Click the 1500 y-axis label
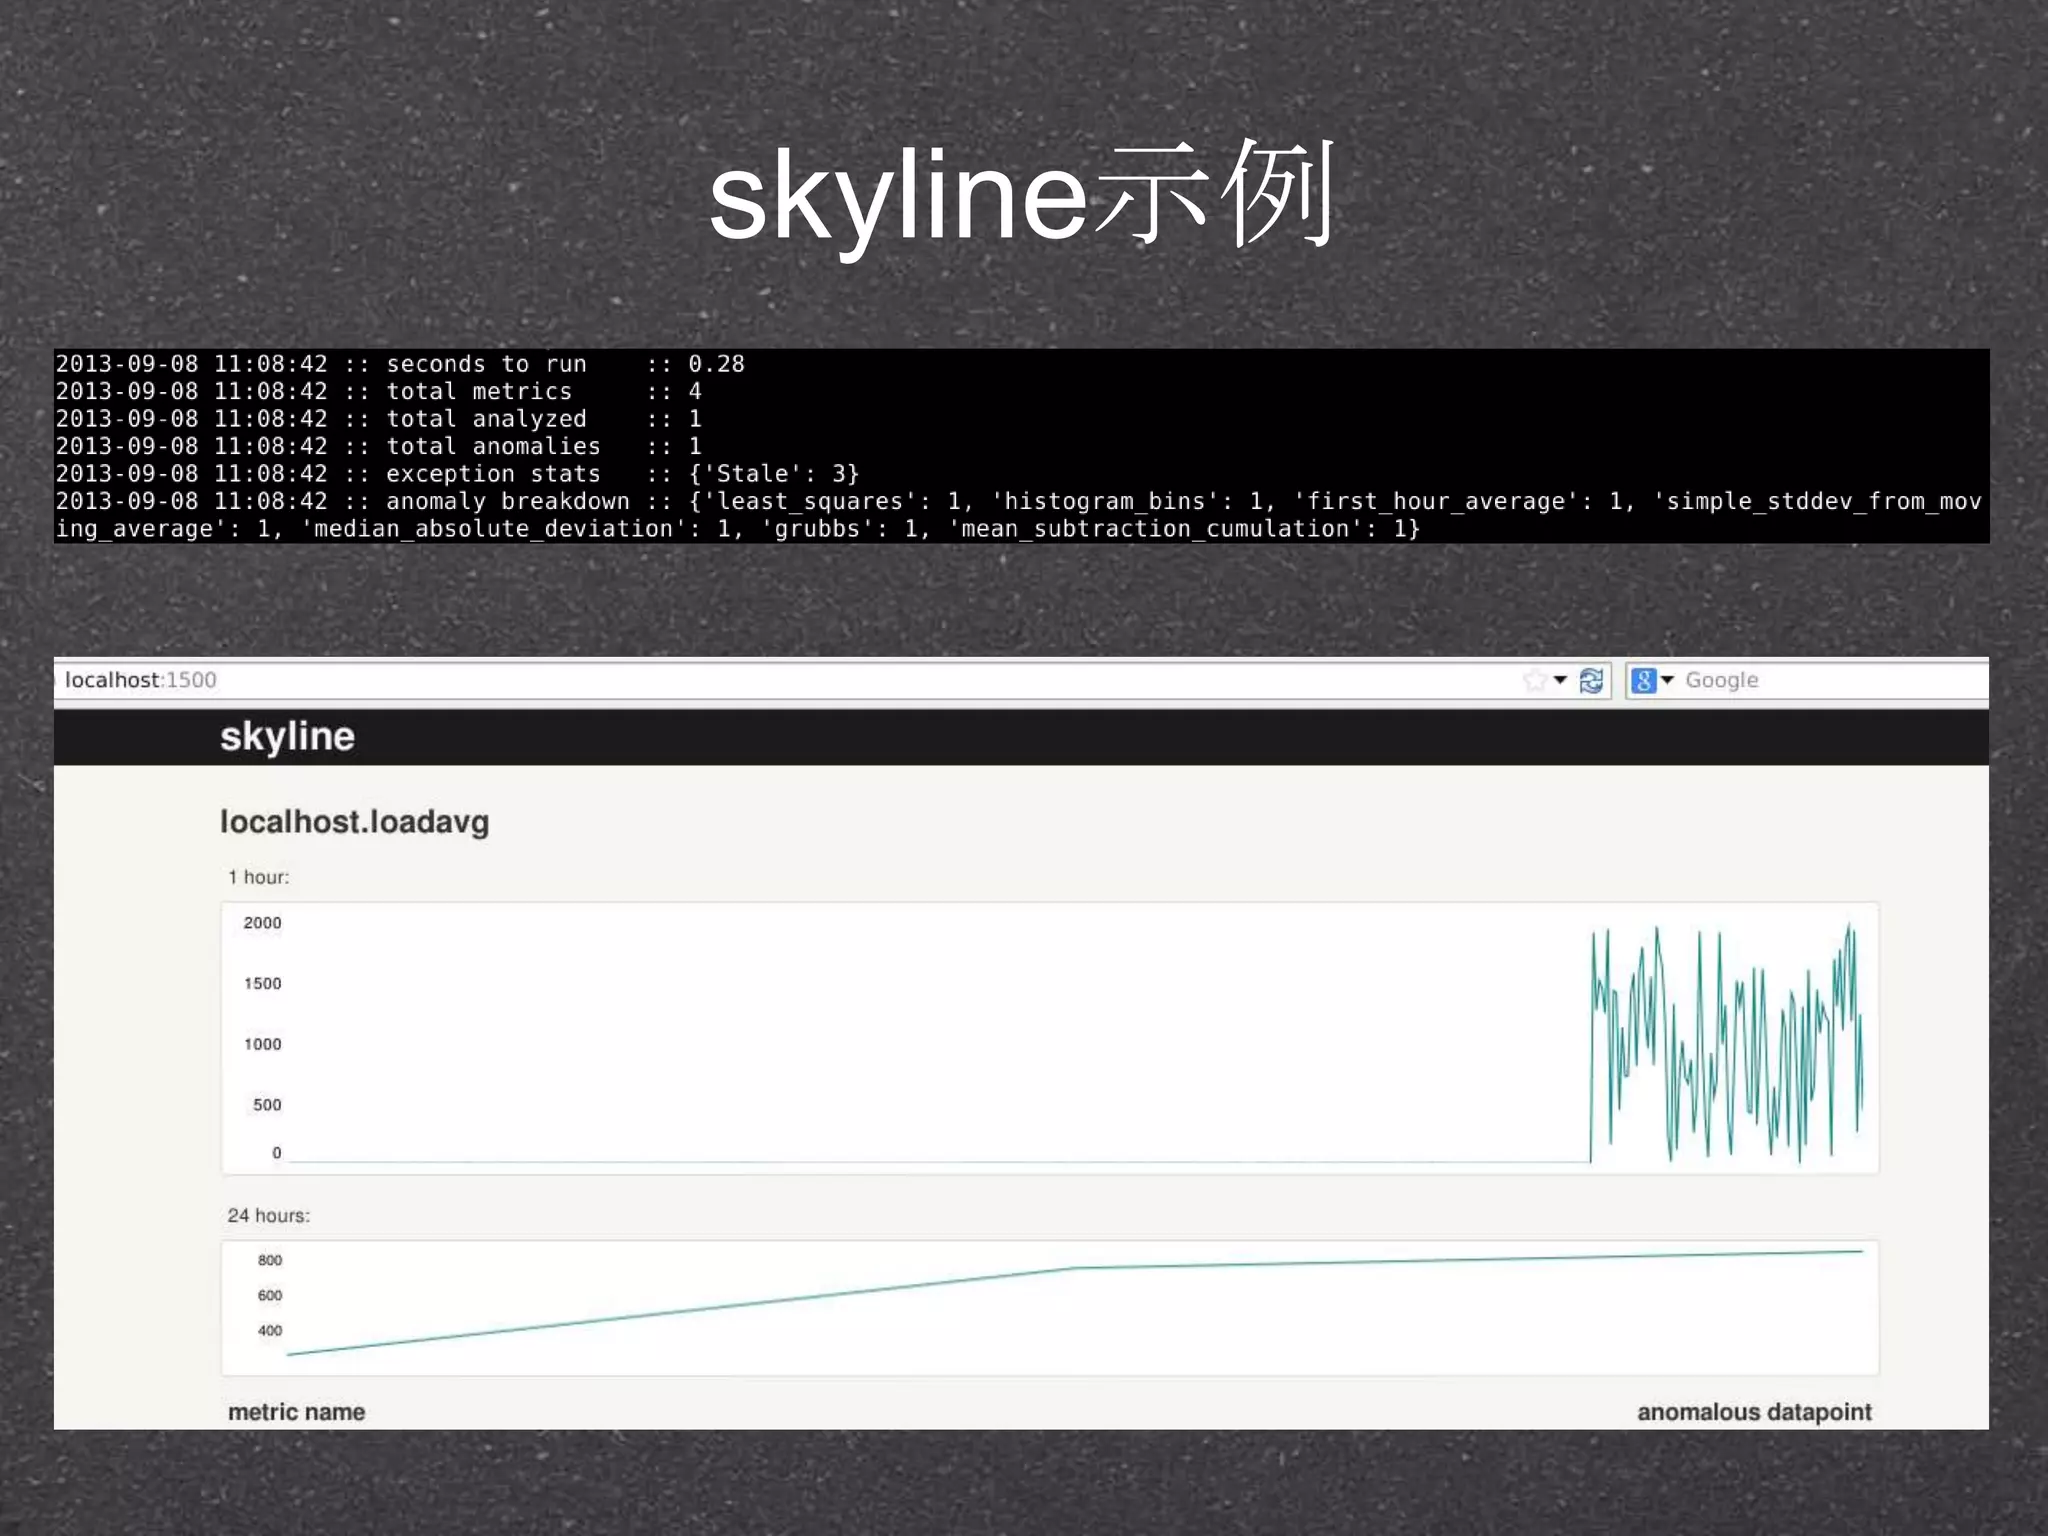The width and height of the screenshot is (2048, 1536). point(262,984)
